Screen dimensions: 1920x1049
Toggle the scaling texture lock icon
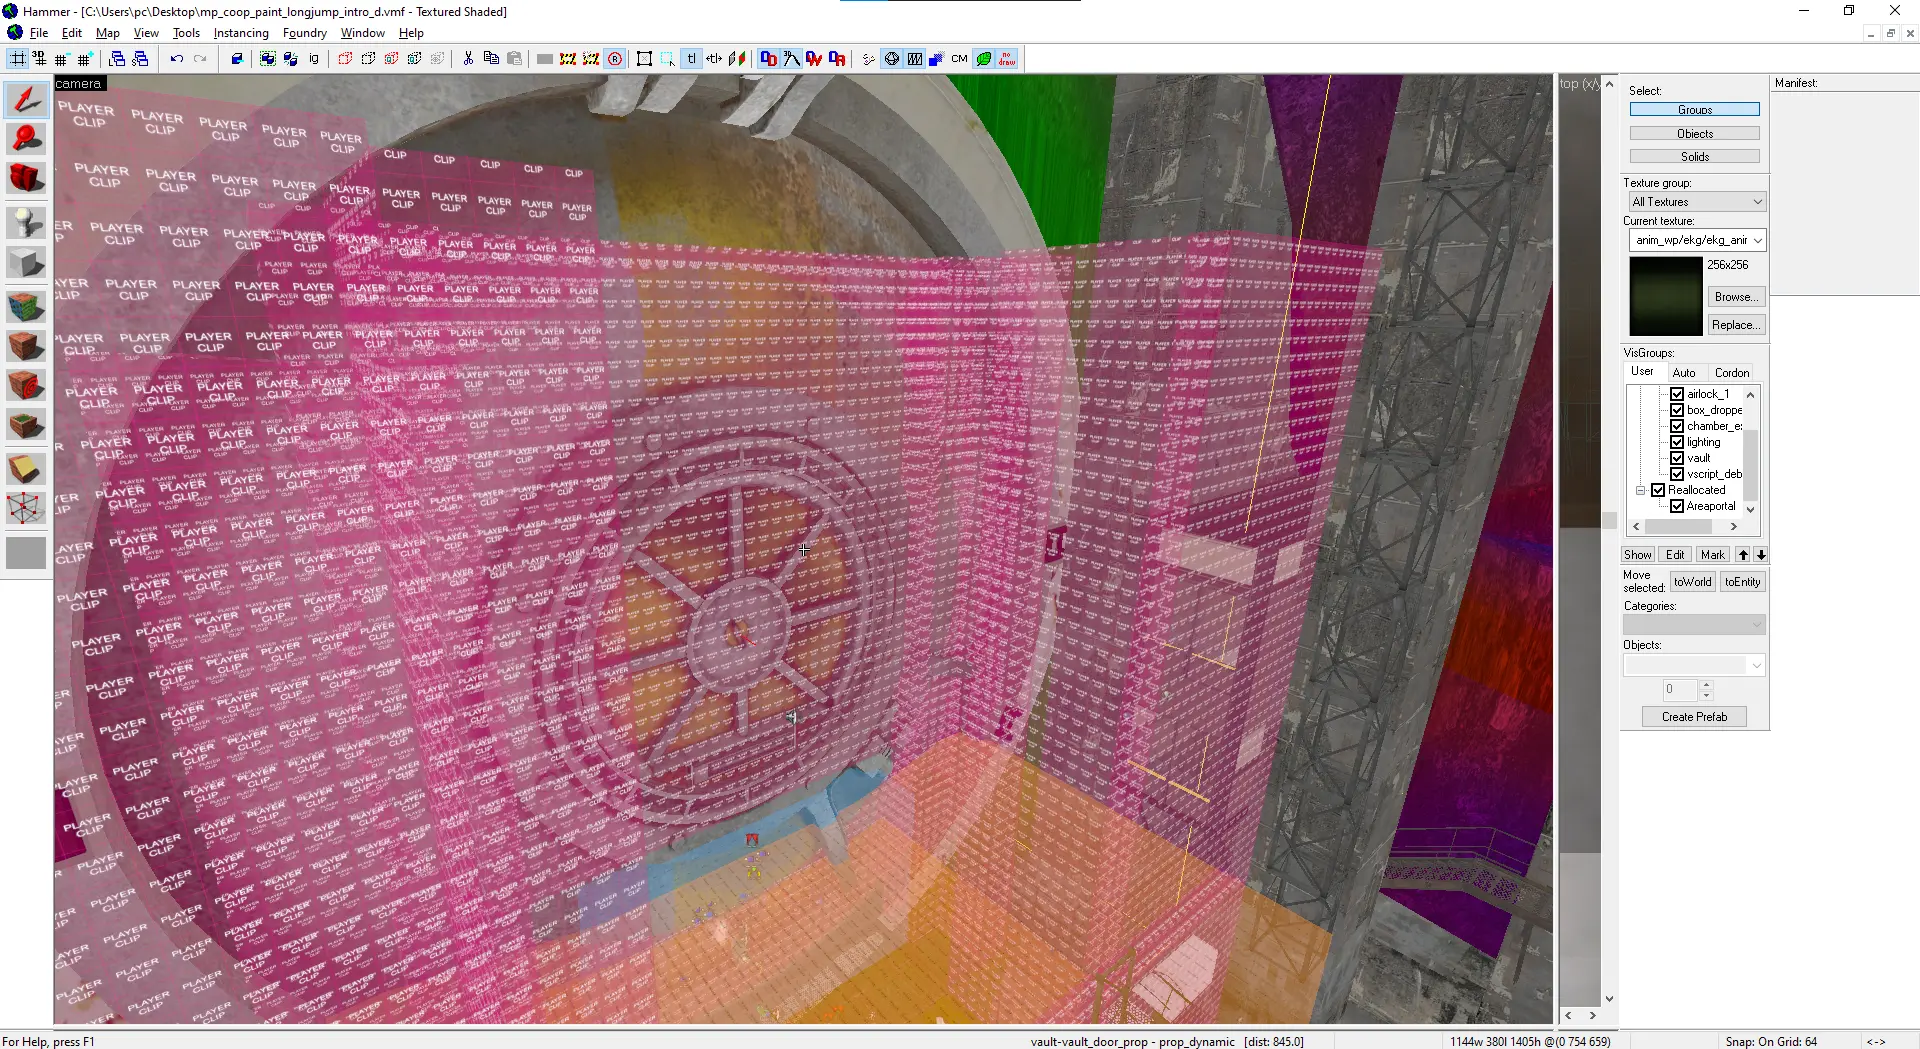click(x=714, y=59)
